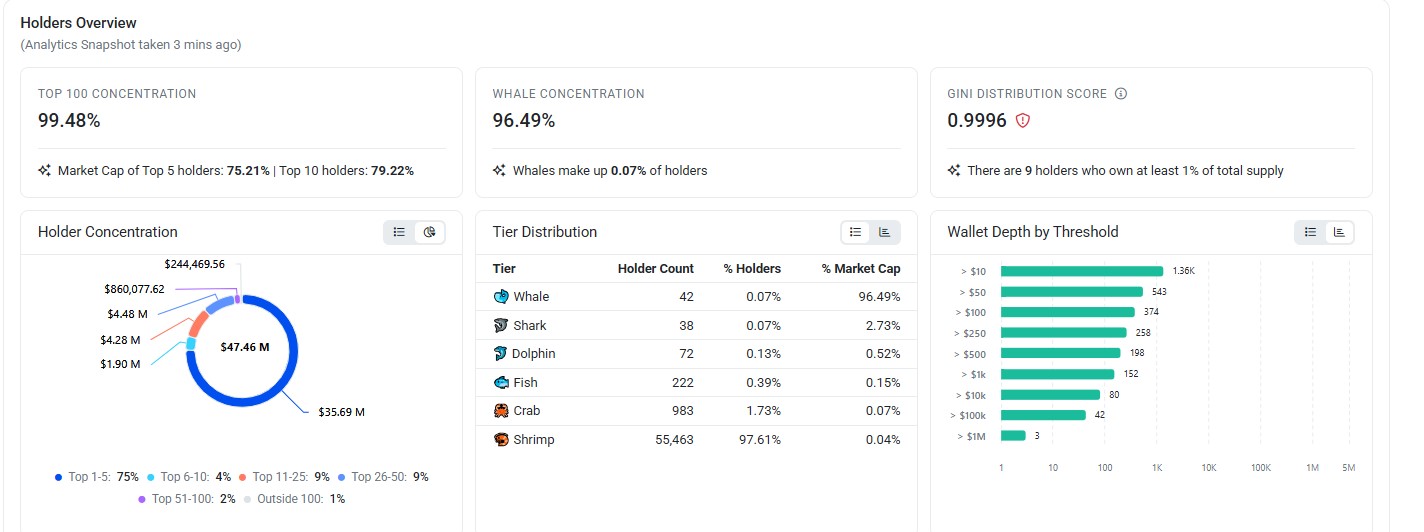This screenshot has height=532, width=1424.
Task: Click the Crab holder count 983
Action: pos(682,411)
